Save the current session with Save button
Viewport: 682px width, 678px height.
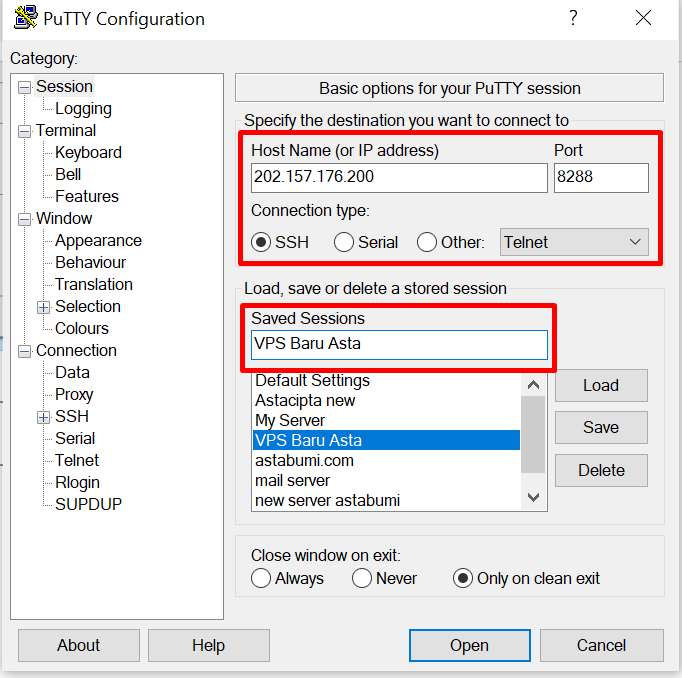click(x=600, y=427)
